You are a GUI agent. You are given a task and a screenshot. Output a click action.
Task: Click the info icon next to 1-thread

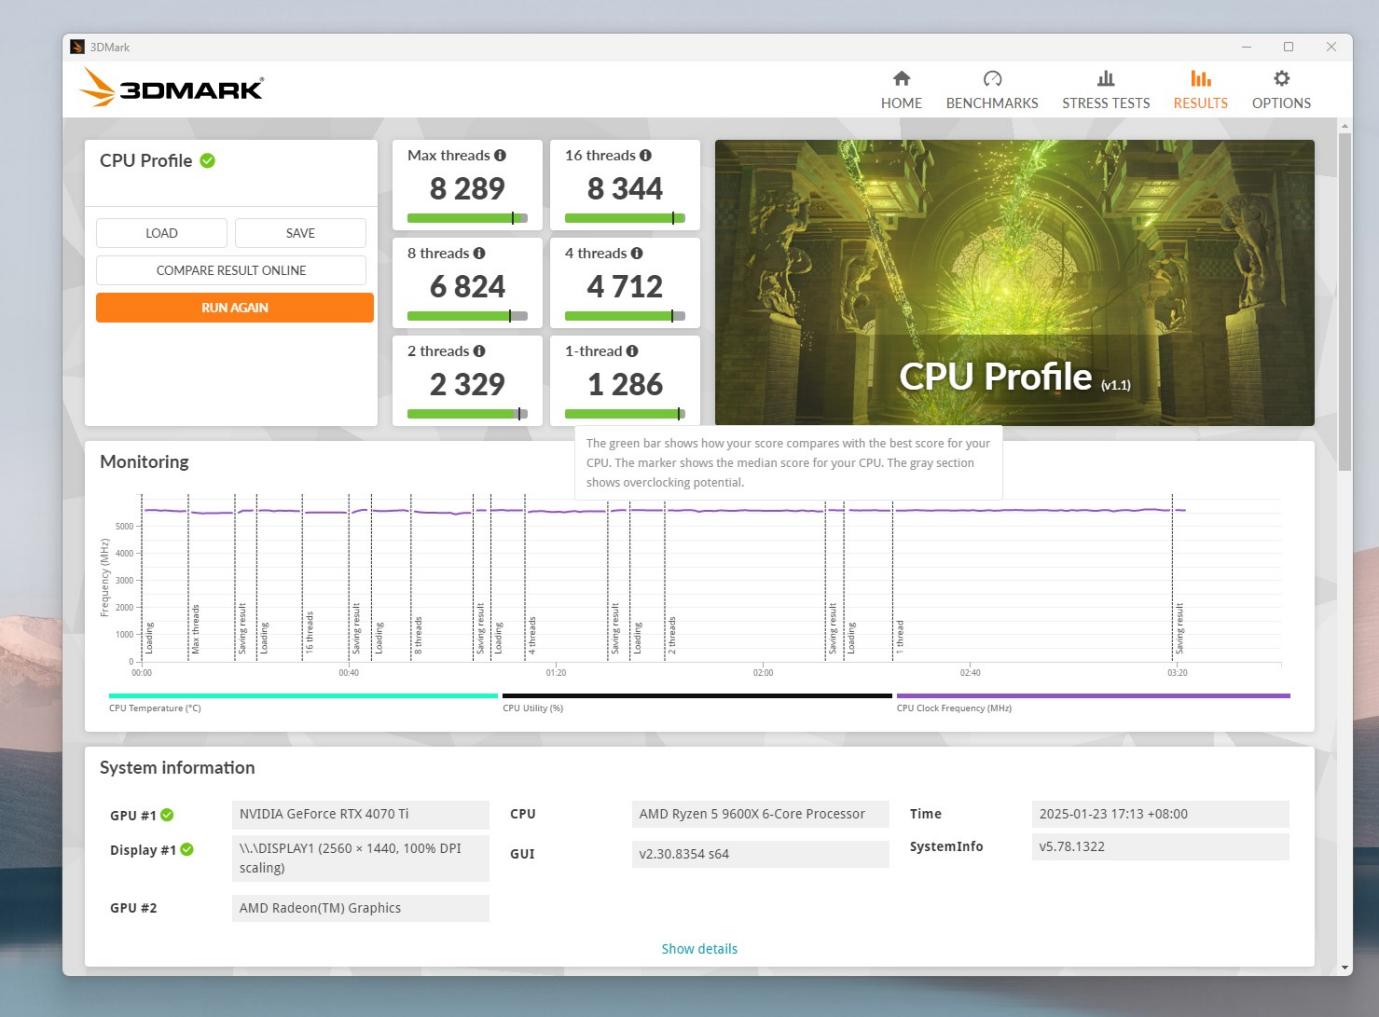tap(632, 351)
